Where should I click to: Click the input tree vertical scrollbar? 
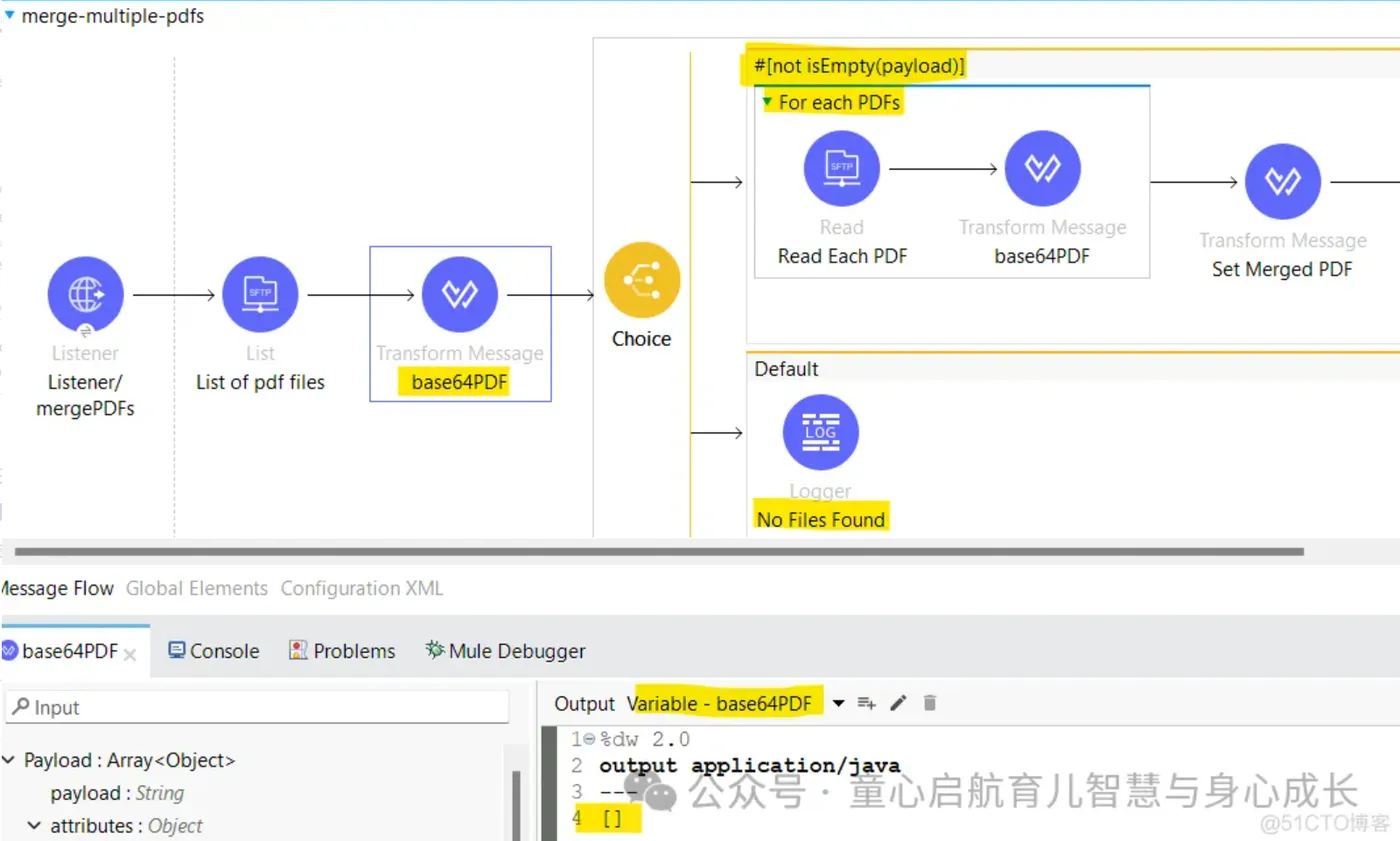pos(517,805)
